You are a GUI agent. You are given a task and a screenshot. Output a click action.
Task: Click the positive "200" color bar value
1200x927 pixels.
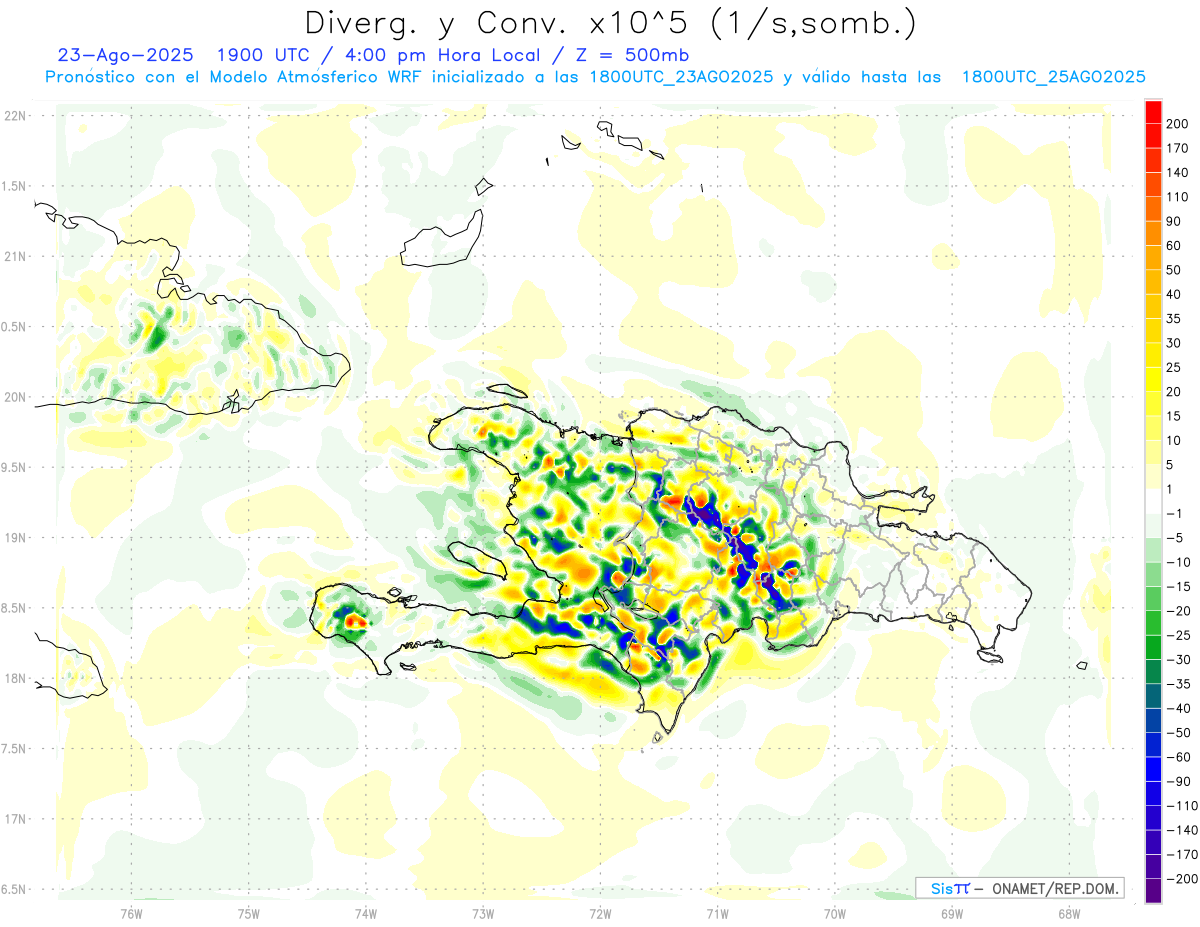pyautogui.click(x=1177, y=124)
